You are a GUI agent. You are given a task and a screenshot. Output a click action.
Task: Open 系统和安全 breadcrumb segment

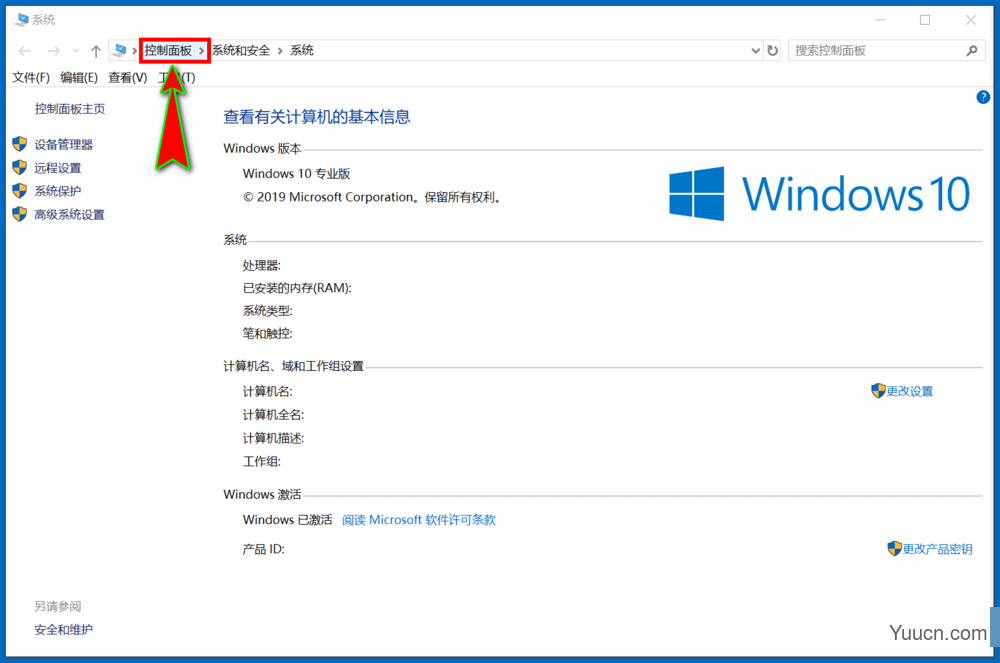(241, 50)
